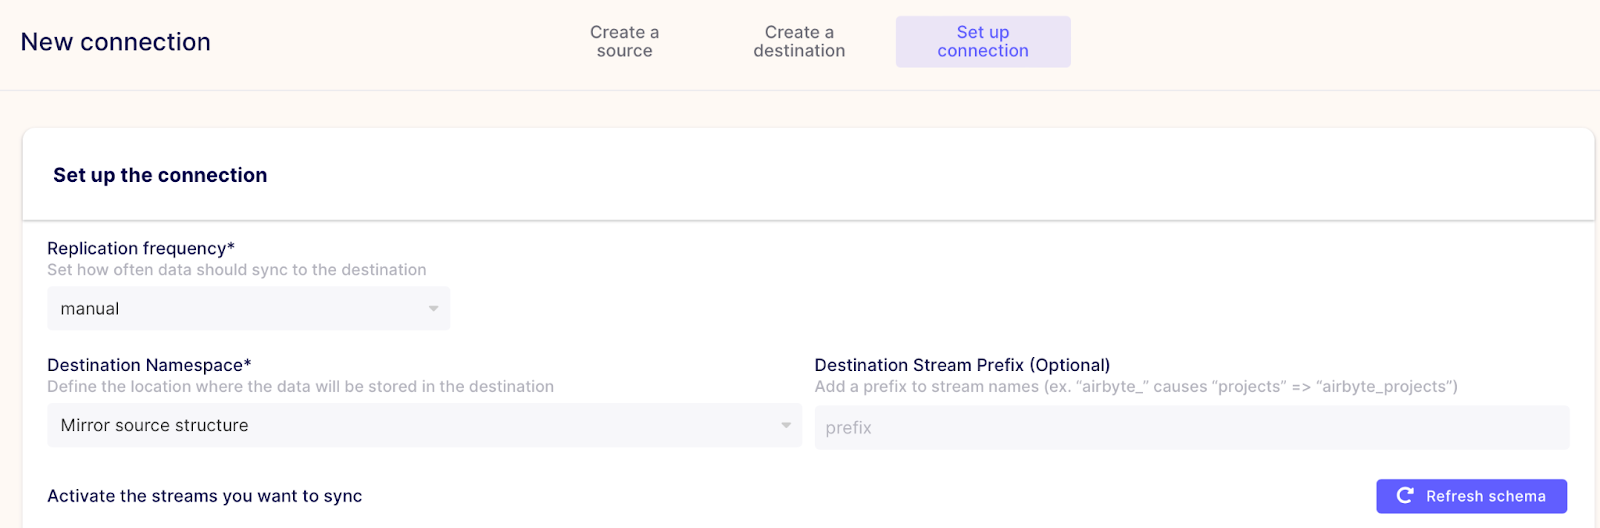
Task: Open the Replication frequency dropdown showing manual
Action: (248, 309)
